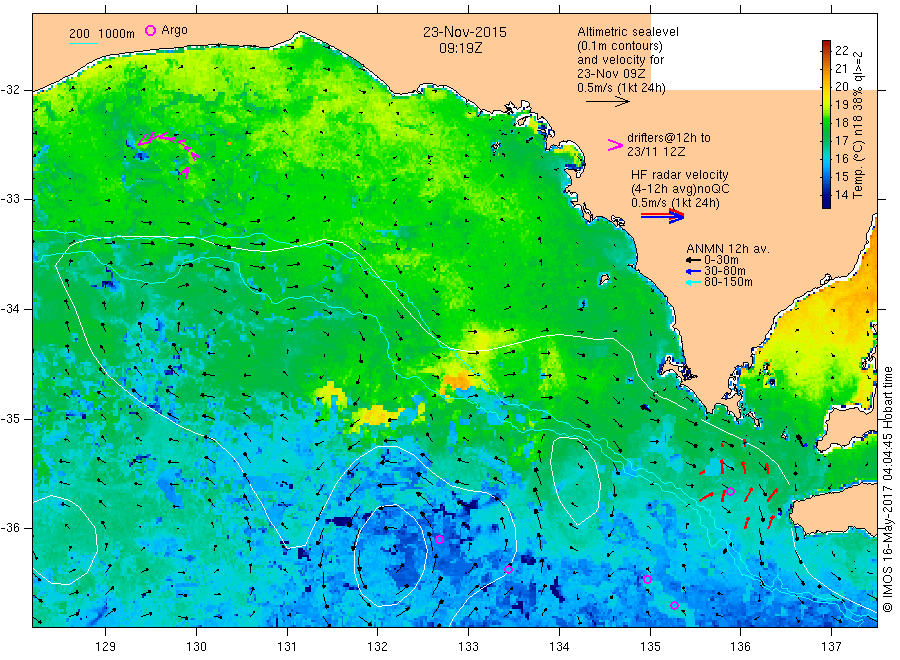Click the black altimetric velocity scale arrow
The width and height of the screenshot is (900, 660).
607,102
